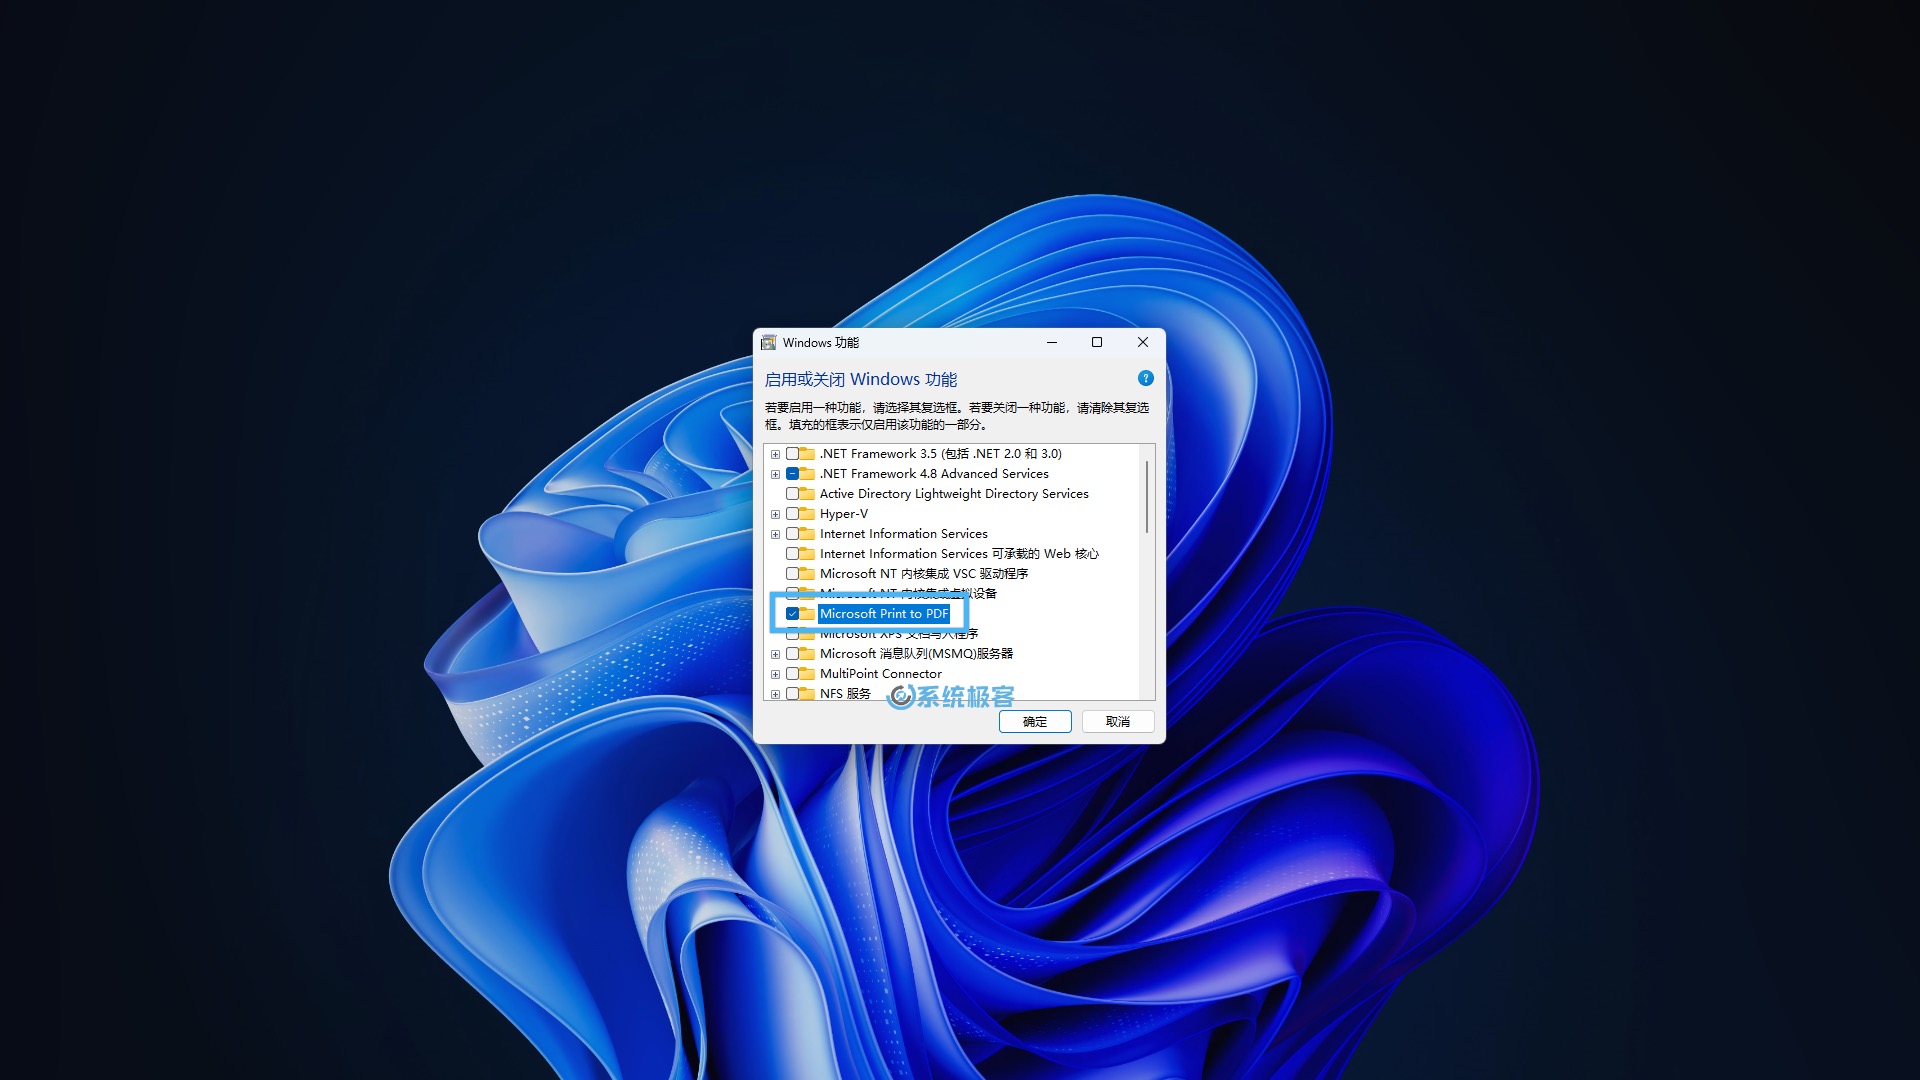
Task: Expand the .NET Framework 3.5 node
Action: click(x=775, y=454)
